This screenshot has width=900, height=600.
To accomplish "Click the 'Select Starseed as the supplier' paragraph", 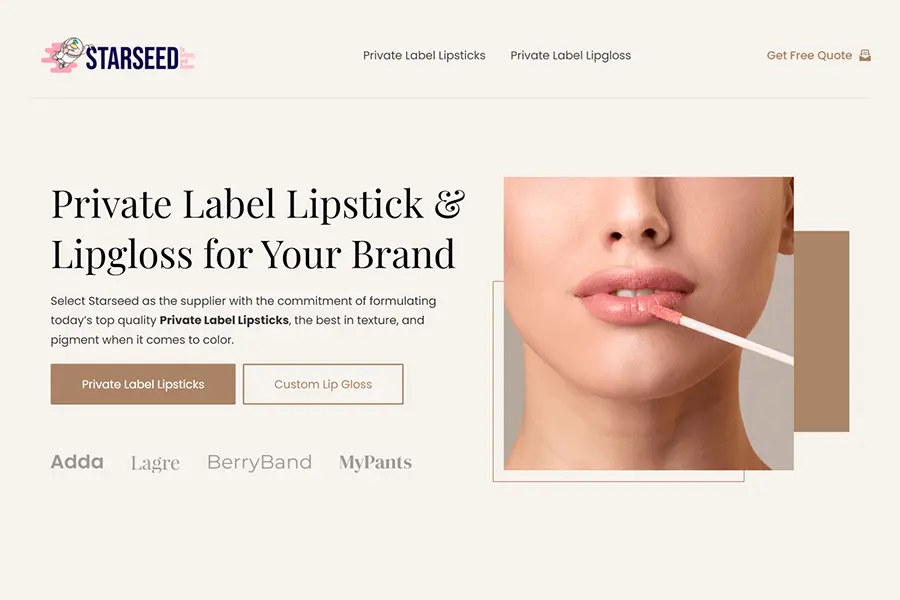I will coord(243,320).
